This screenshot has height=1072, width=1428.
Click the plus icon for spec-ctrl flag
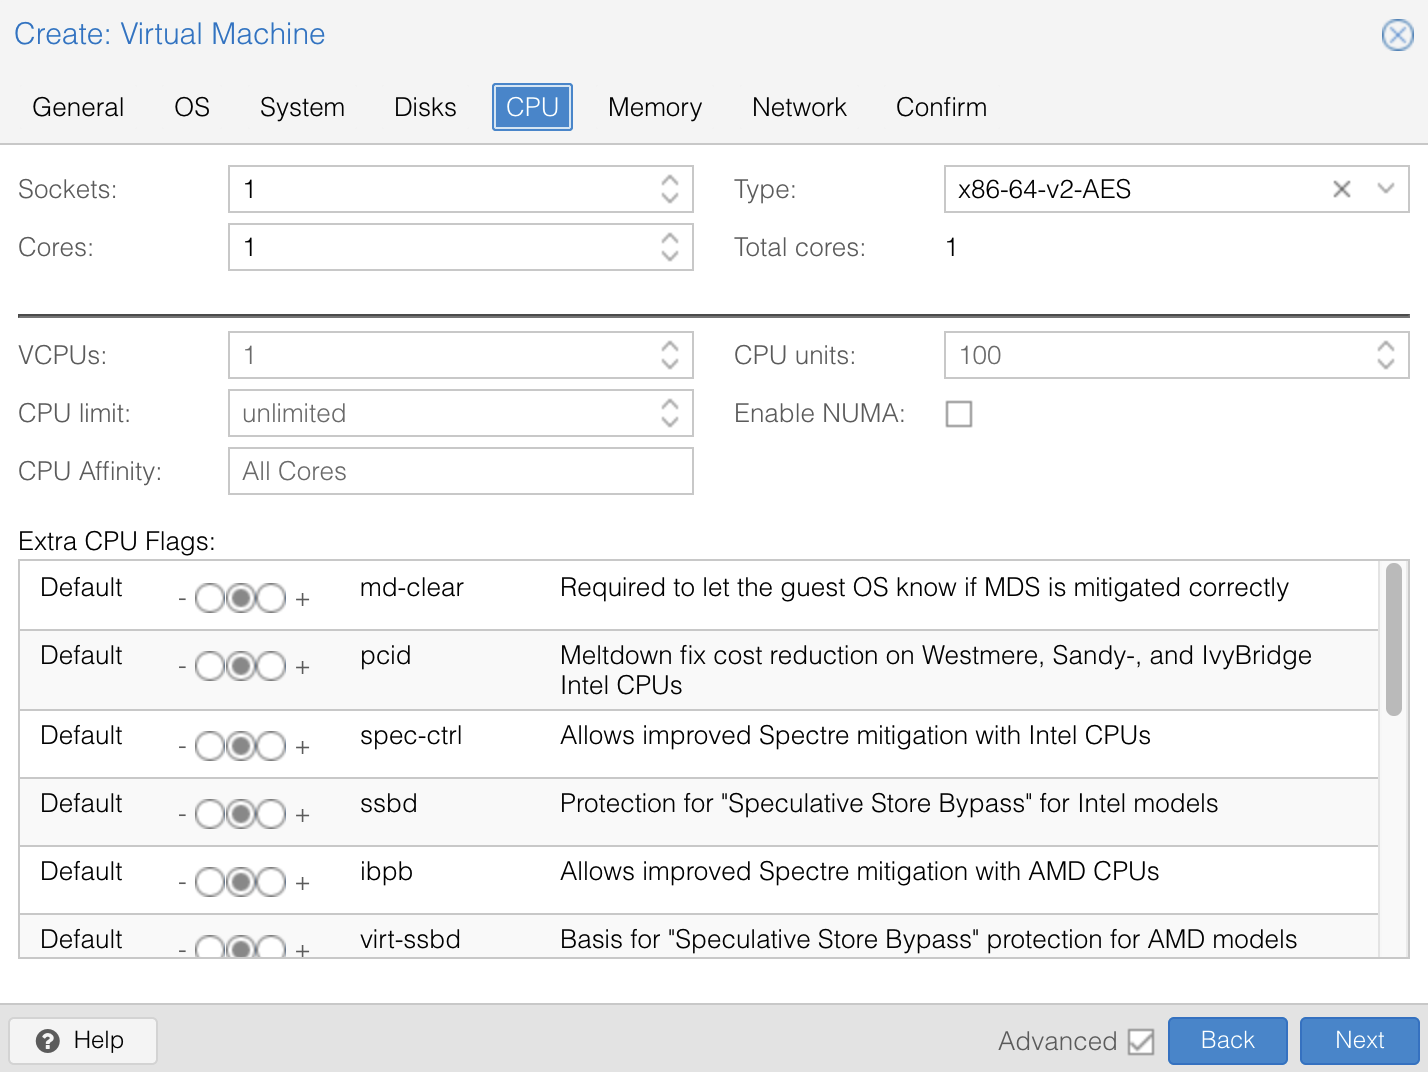tap(302, 747)
